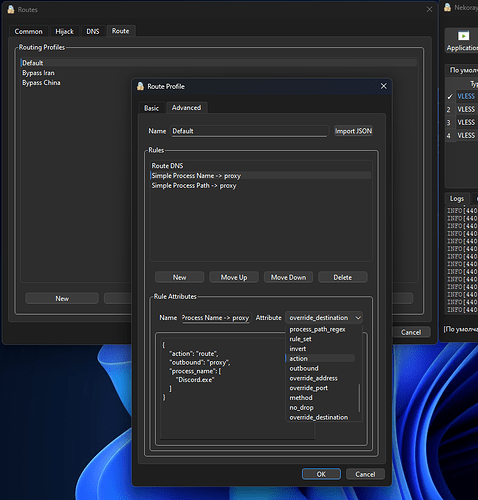Delete the selected rule
Screen dimensions: 478x500
click(343, 277)
